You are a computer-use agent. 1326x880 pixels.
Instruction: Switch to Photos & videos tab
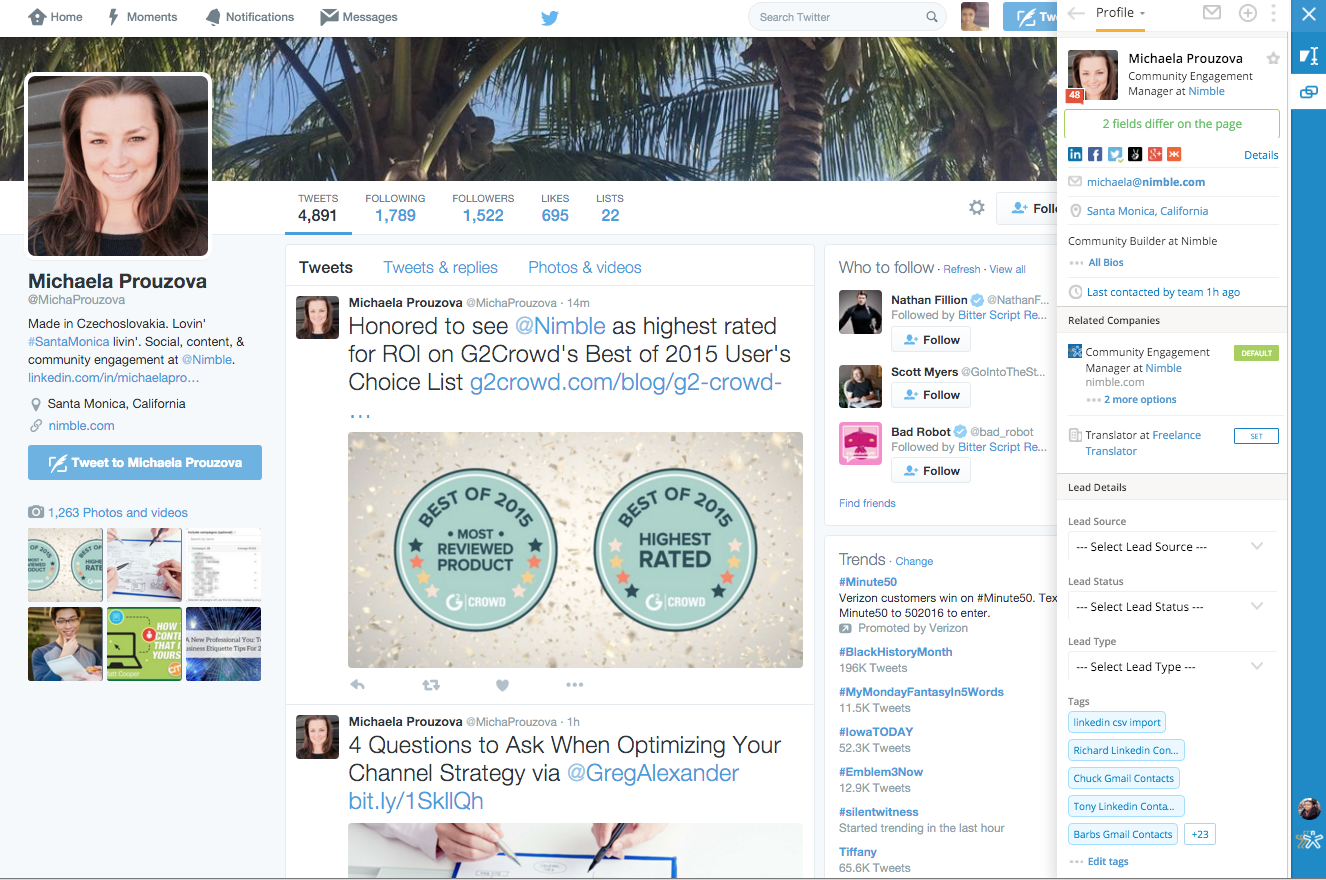[x=585, y=267]
